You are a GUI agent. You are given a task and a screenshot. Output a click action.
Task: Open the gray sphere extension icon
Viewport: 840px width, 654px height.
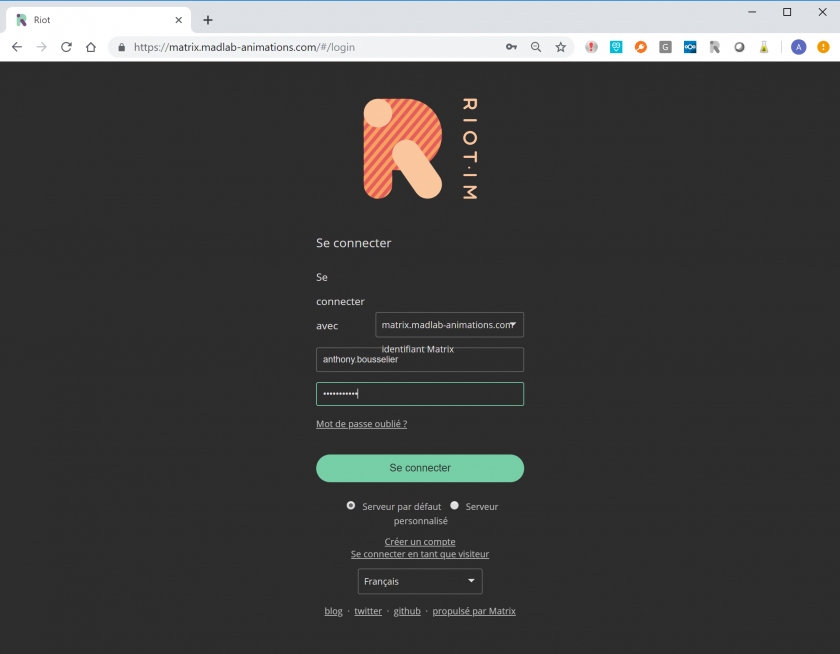pos(739,47)
